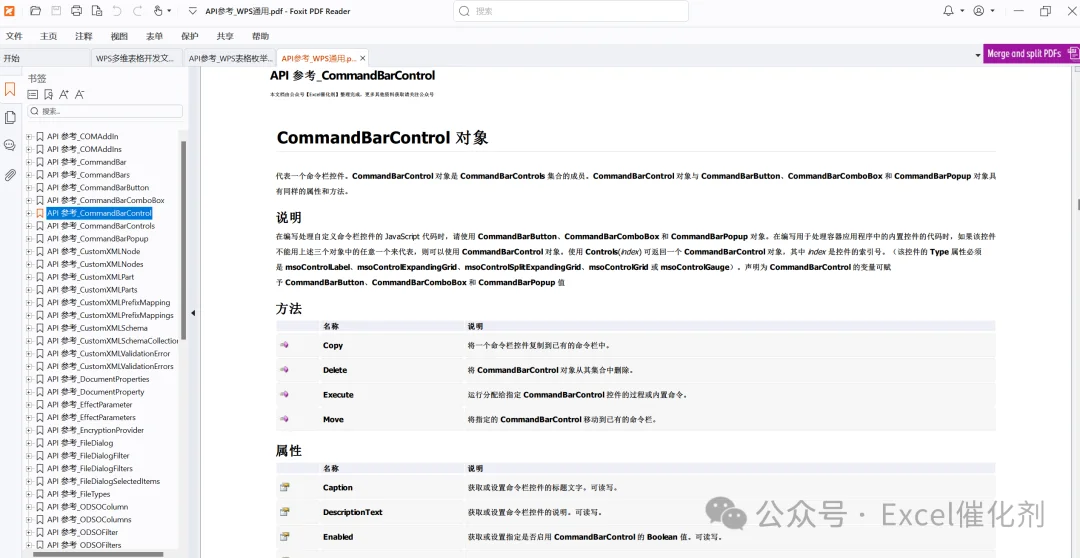Open file using folder icon in title bar

tap(36, 11)
